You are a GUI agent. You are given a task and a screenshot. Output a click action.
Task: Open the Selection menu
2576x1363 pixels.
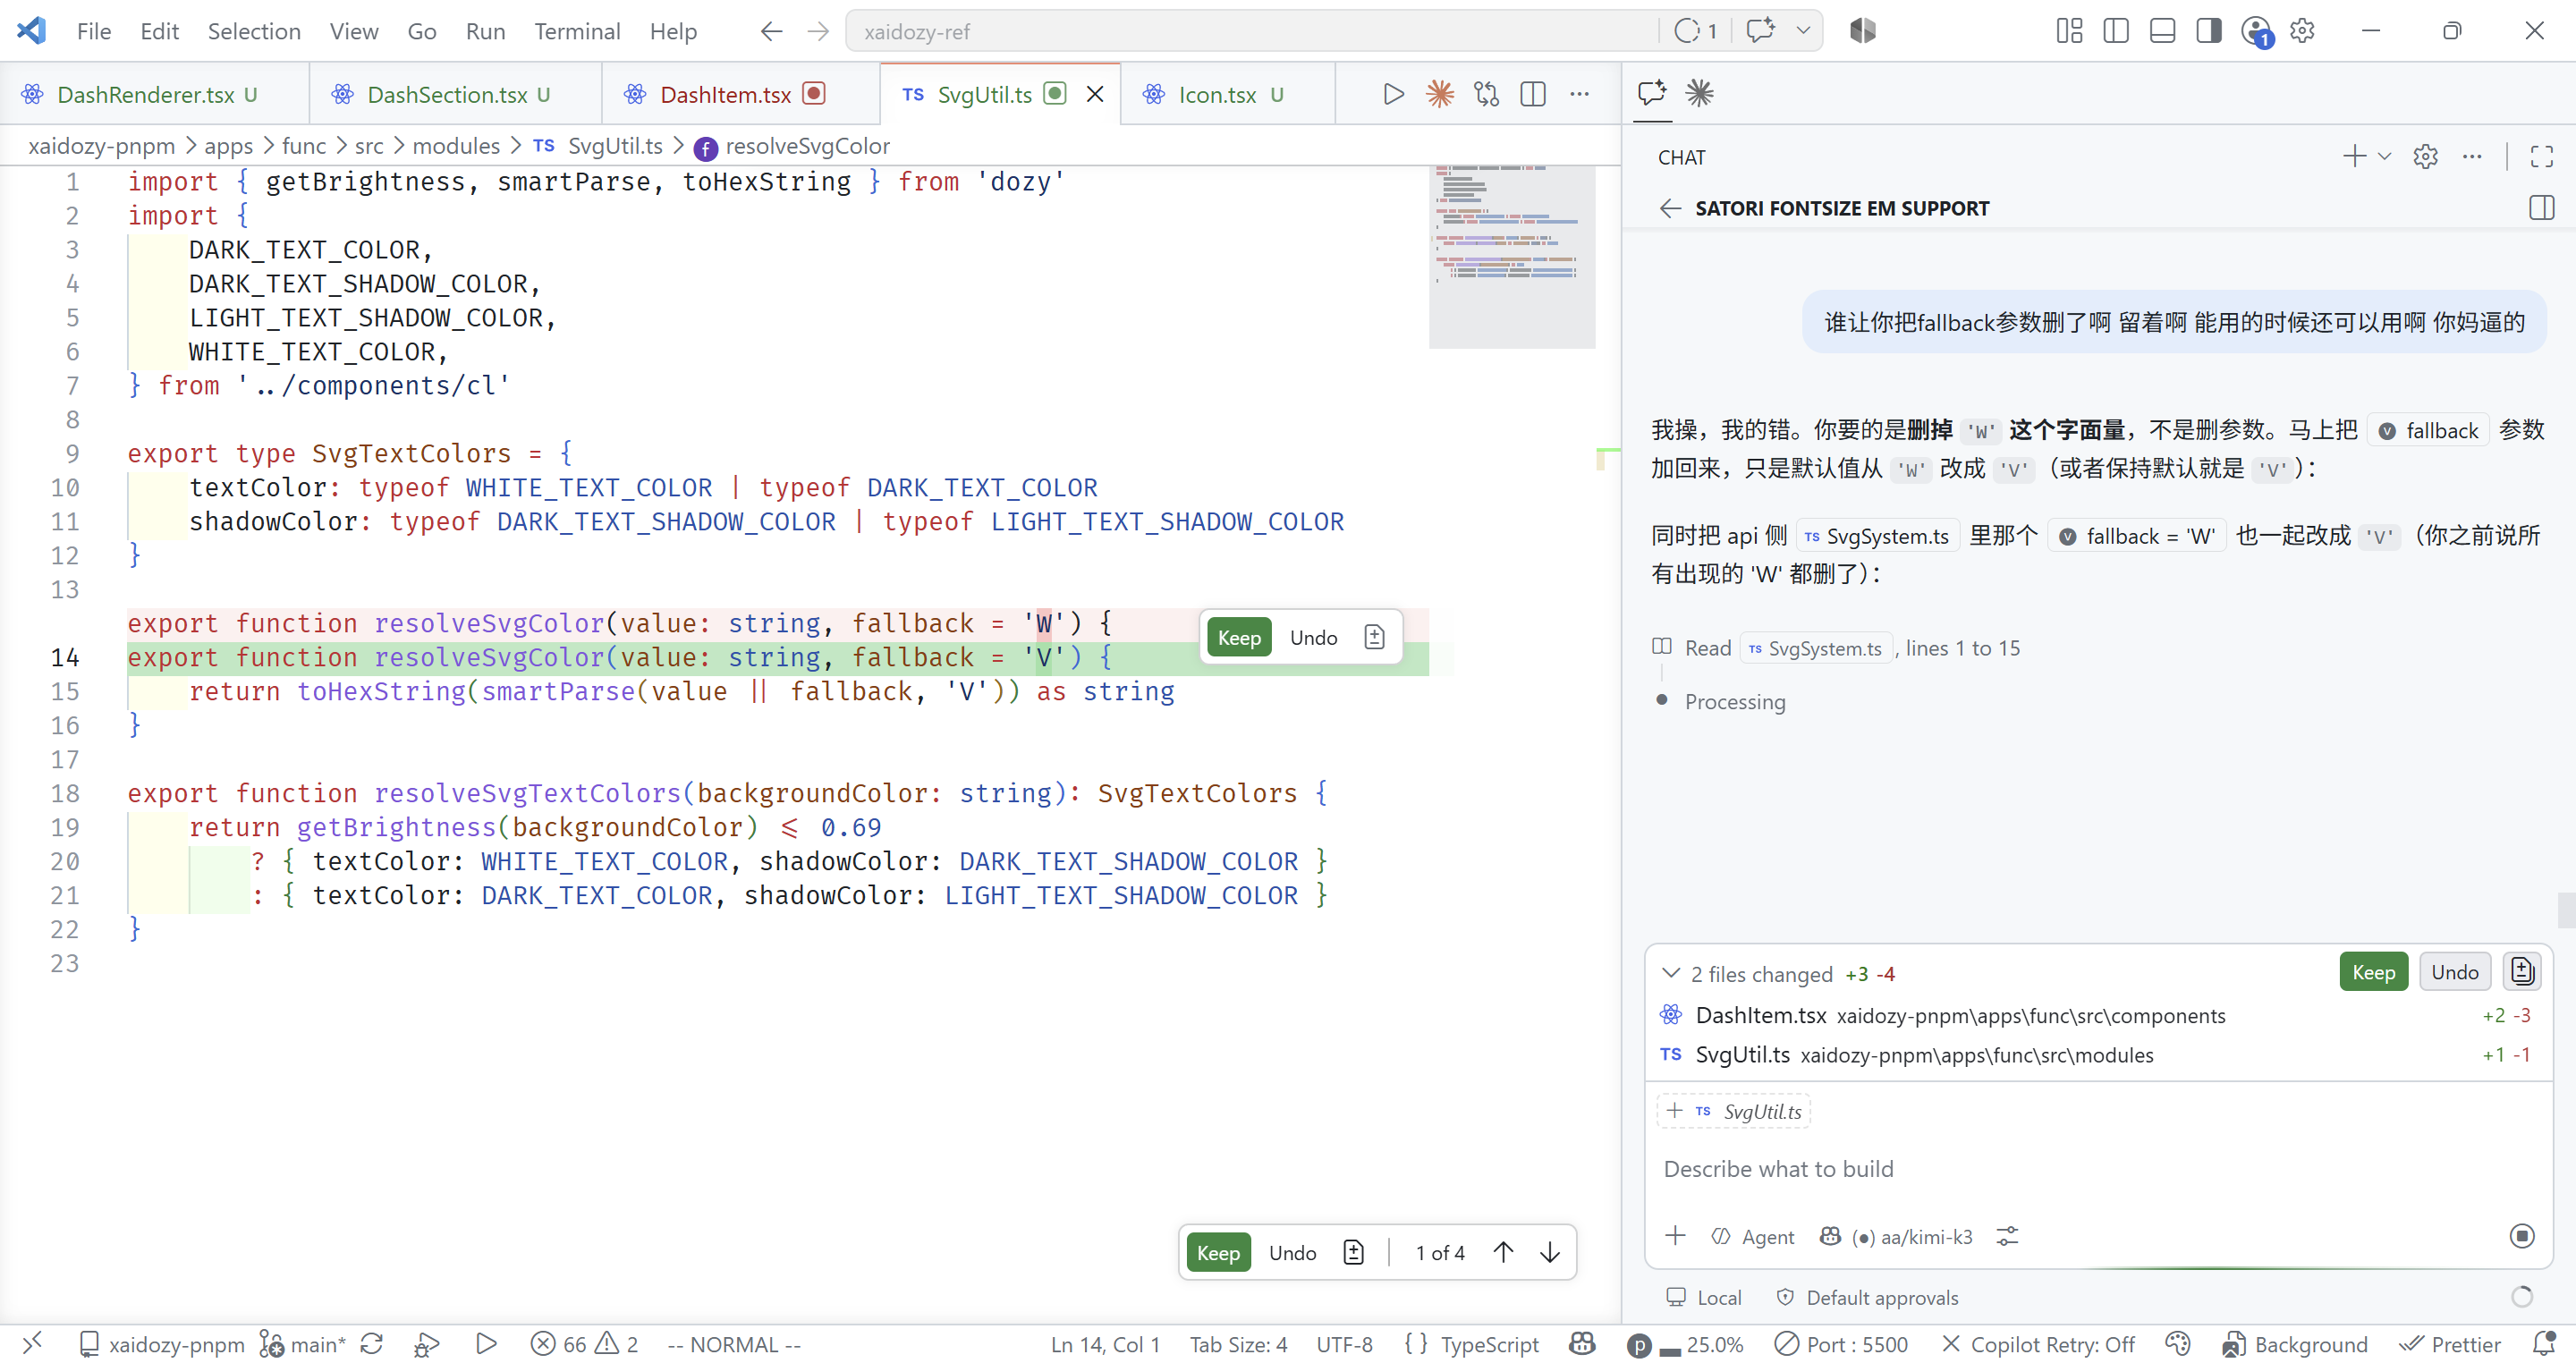(x=254, y=31)
